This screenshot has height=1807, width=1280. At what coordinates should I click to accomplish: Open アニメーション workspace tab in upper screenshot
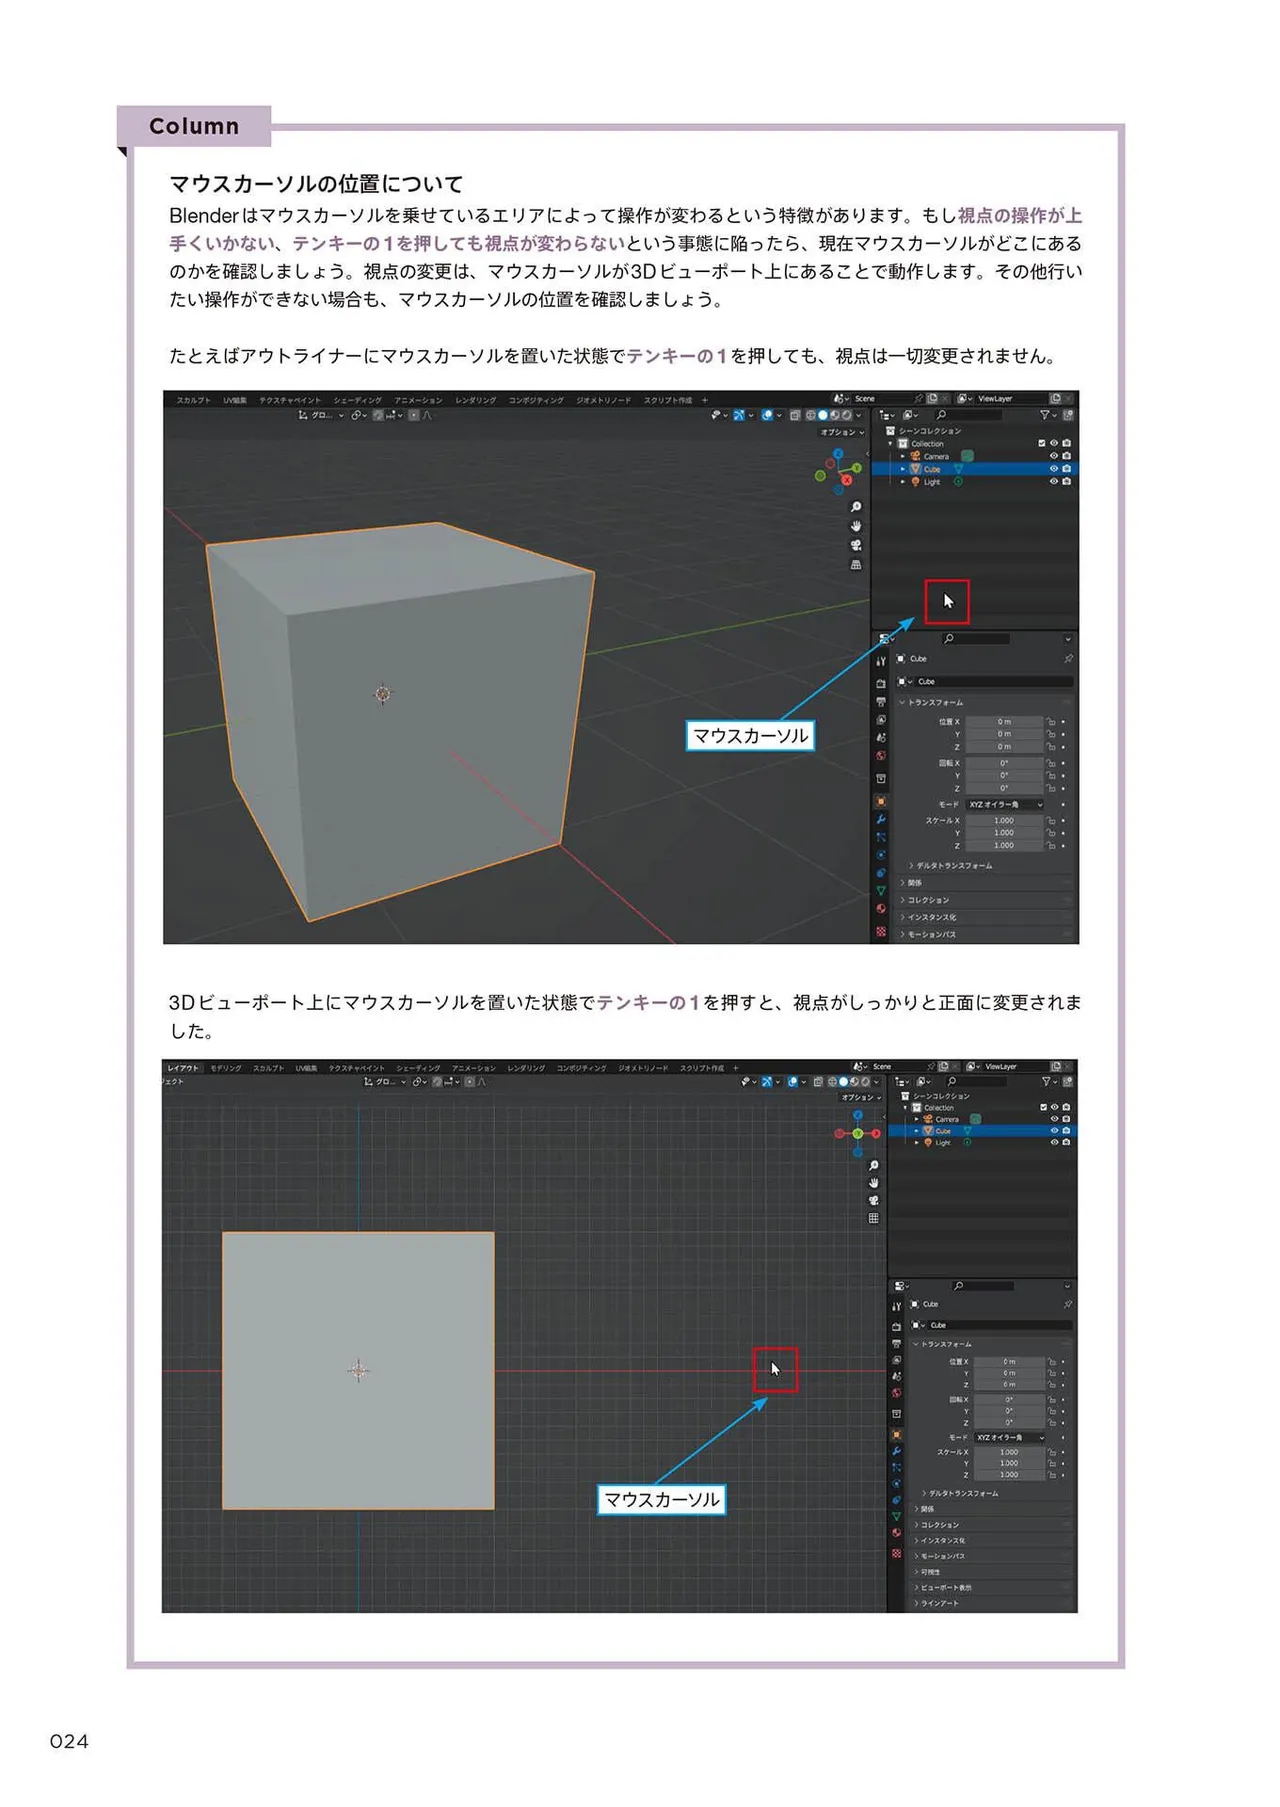click(x=418, y=400)
